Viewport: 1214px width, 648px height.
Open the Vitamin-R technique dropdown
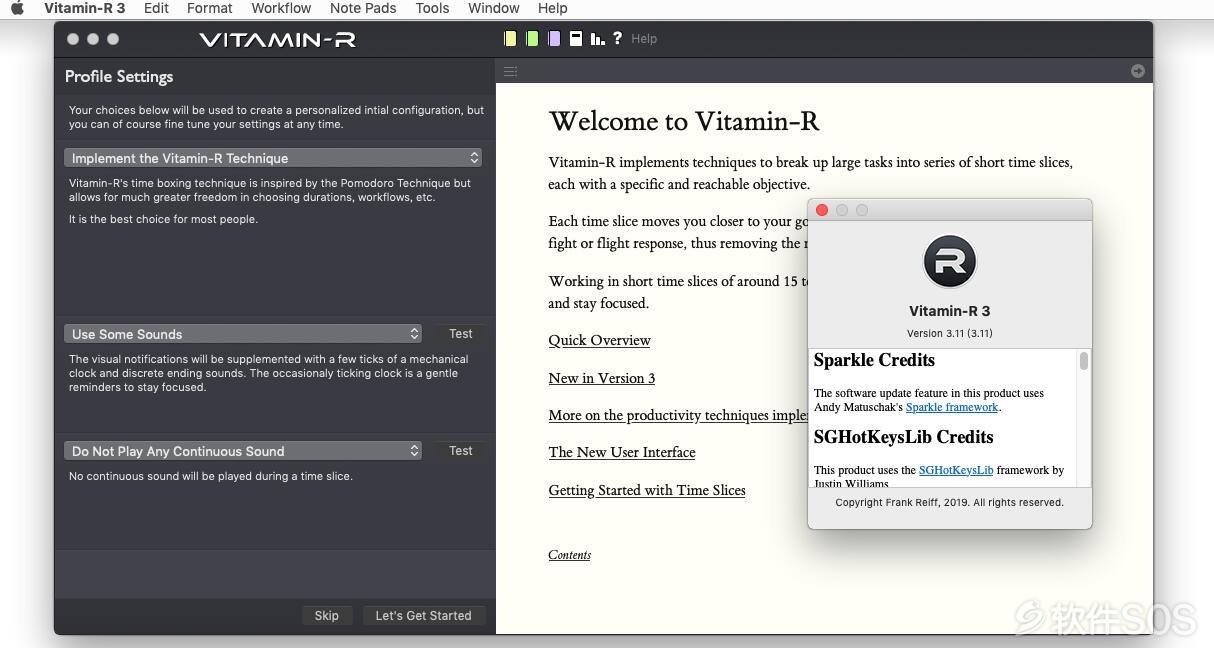click(x=273, y=158)
